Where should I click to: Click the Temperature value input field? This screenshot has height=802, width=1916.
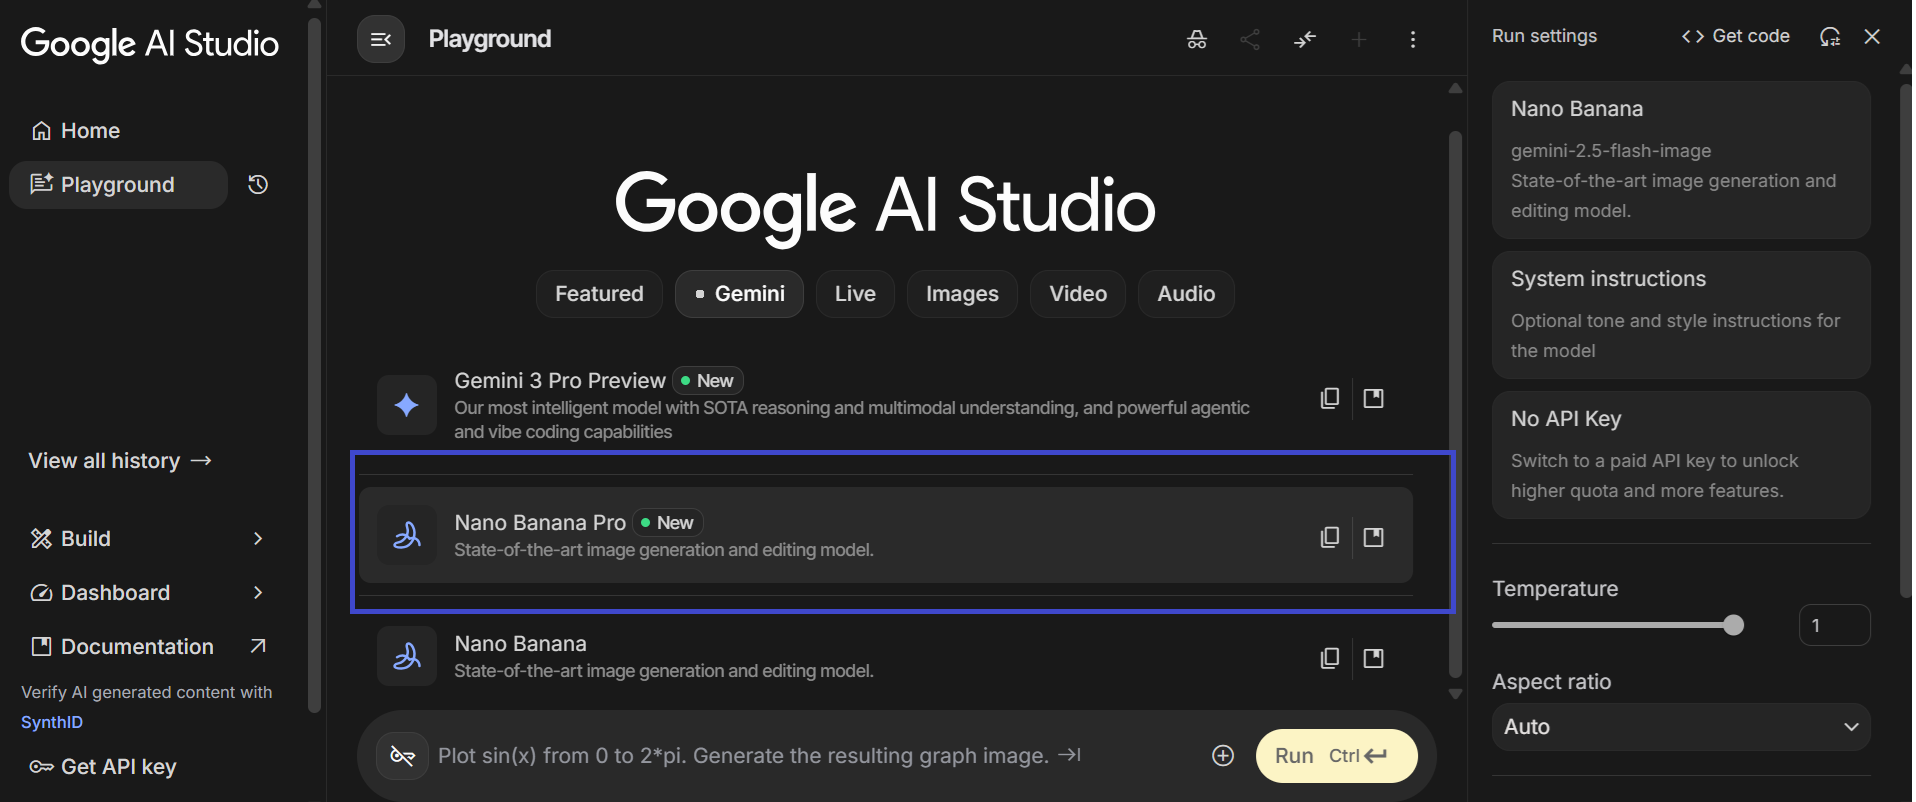click(1833, 626)
